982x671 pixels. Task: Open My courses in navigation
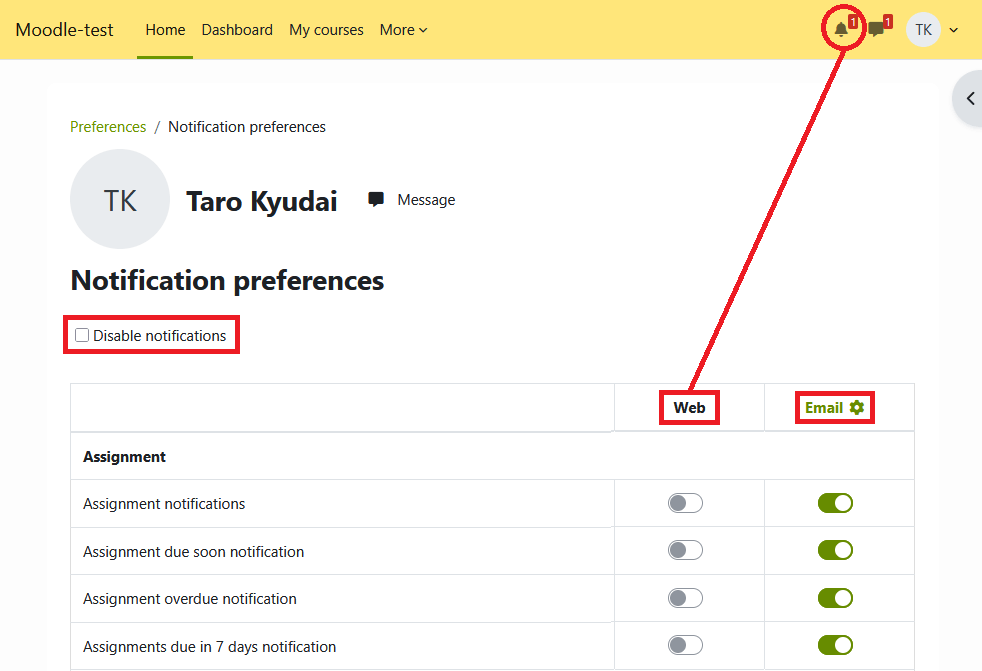(x=326, y=30)
